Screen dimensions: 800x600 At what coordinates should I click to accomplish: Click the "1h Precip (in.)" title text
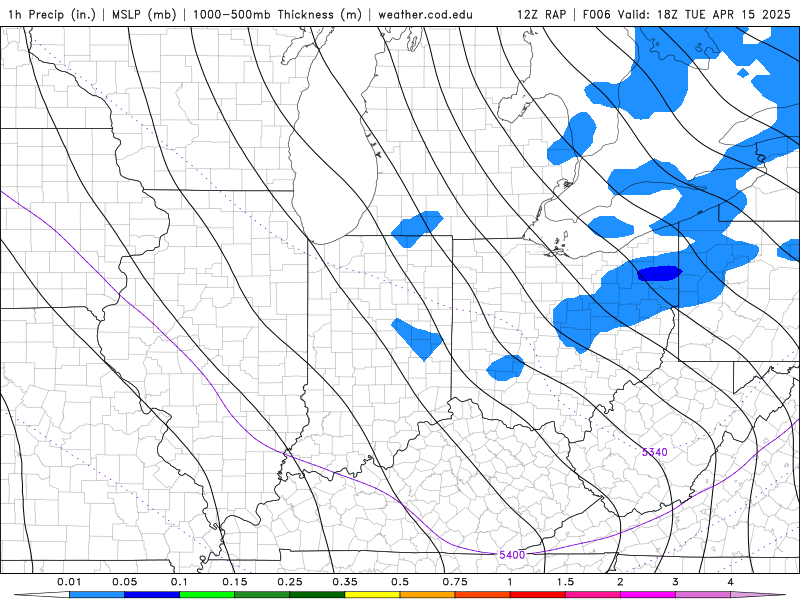point(52,14)
